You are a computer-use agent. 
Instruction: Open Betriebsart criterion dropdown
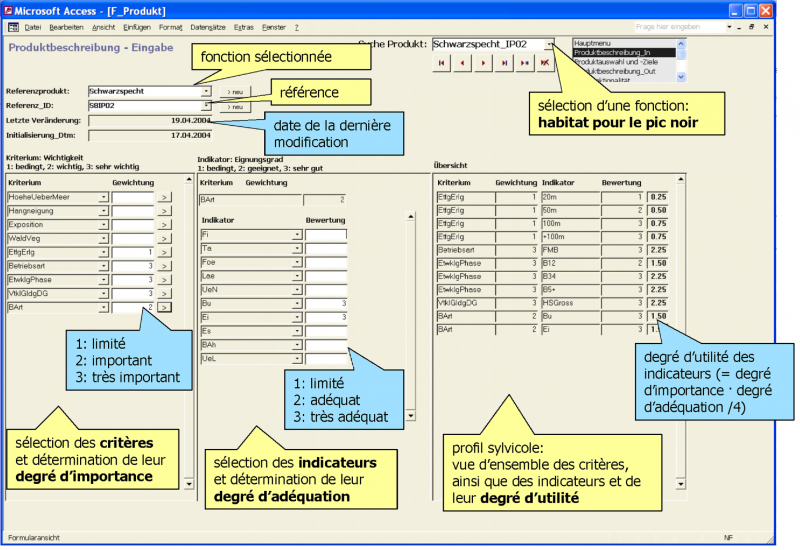pos(104,266)
